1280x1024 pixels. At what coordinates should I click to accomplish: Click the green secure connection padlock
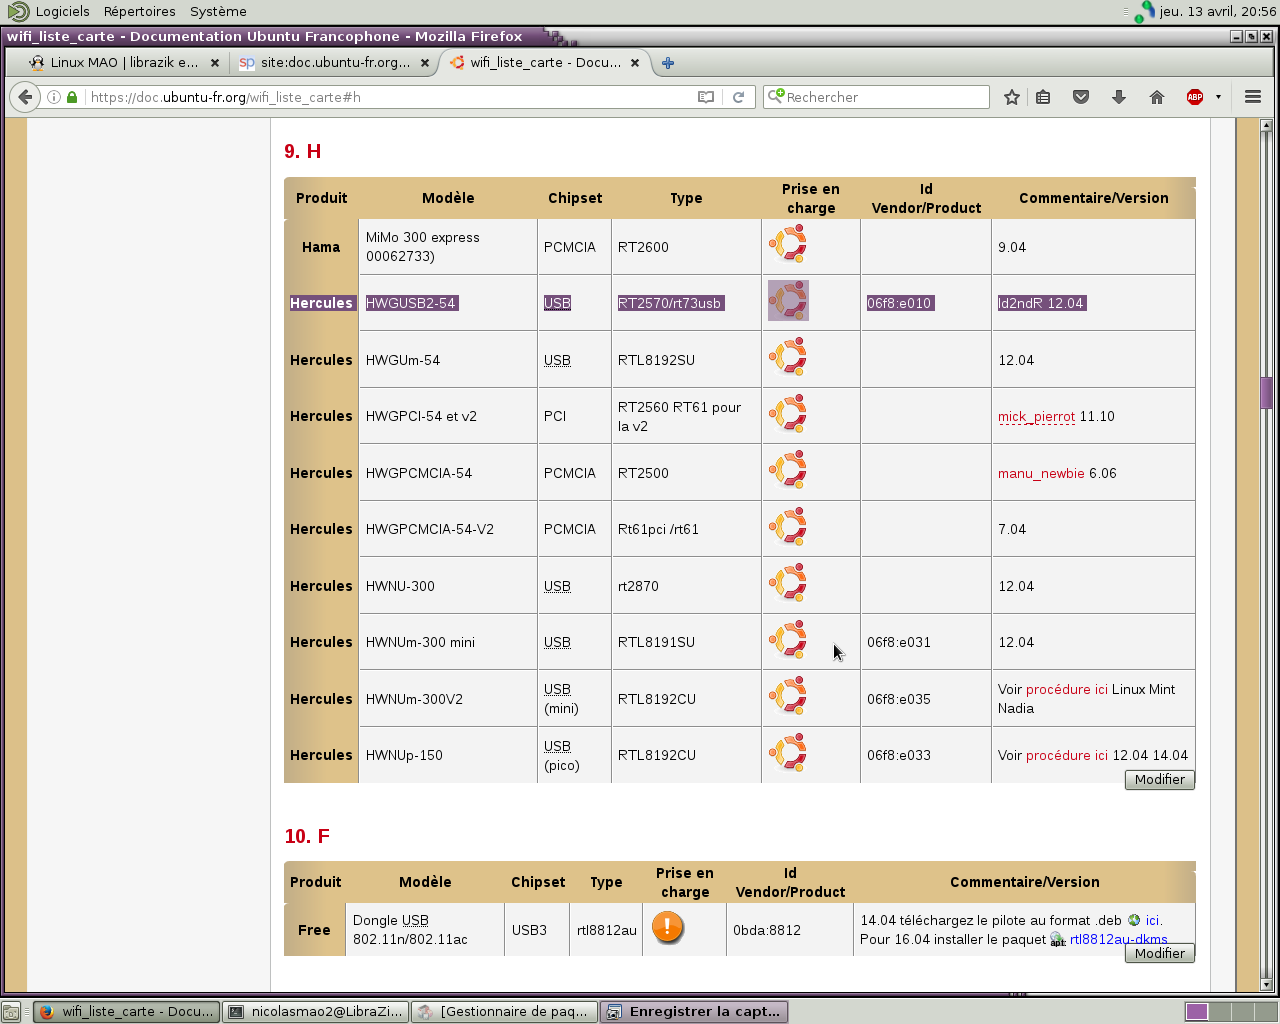(72, 97)
